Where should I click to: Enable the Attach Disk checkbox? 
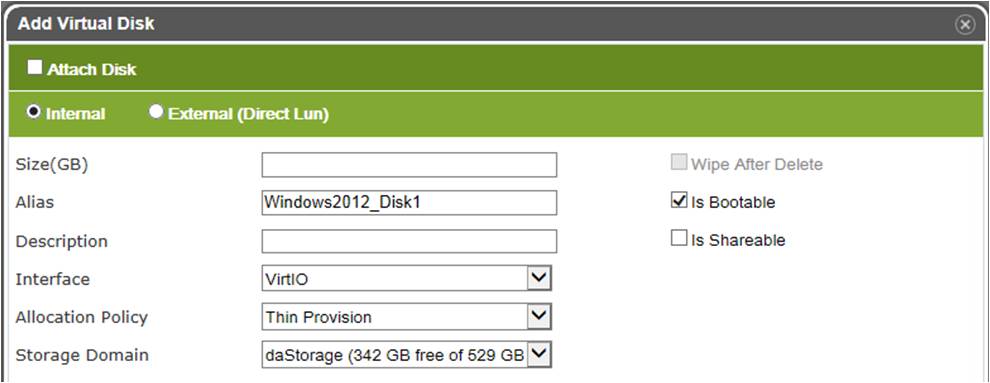point(35,68)
